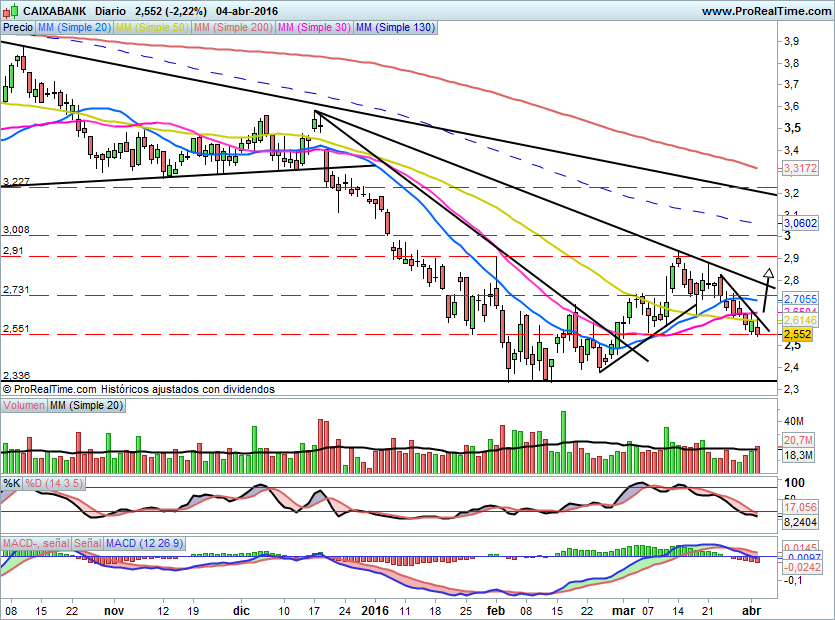Open the MM (Simple 130) dark blue label
The image size is (835, 620).
point(396,27)
